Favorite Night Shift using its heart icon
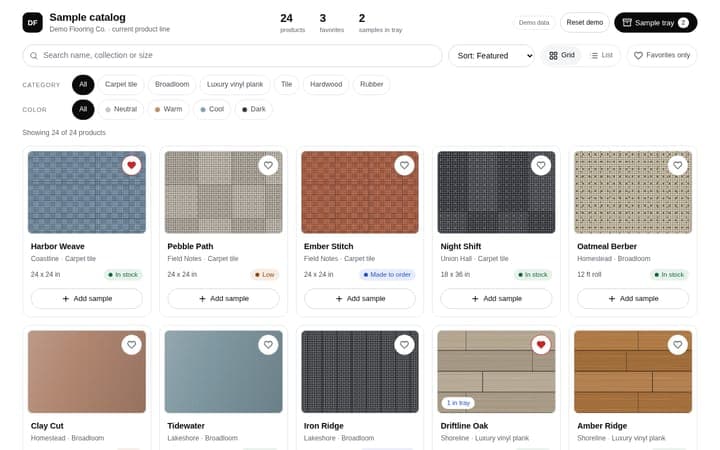720x450 pixels. tap(541, 165)
